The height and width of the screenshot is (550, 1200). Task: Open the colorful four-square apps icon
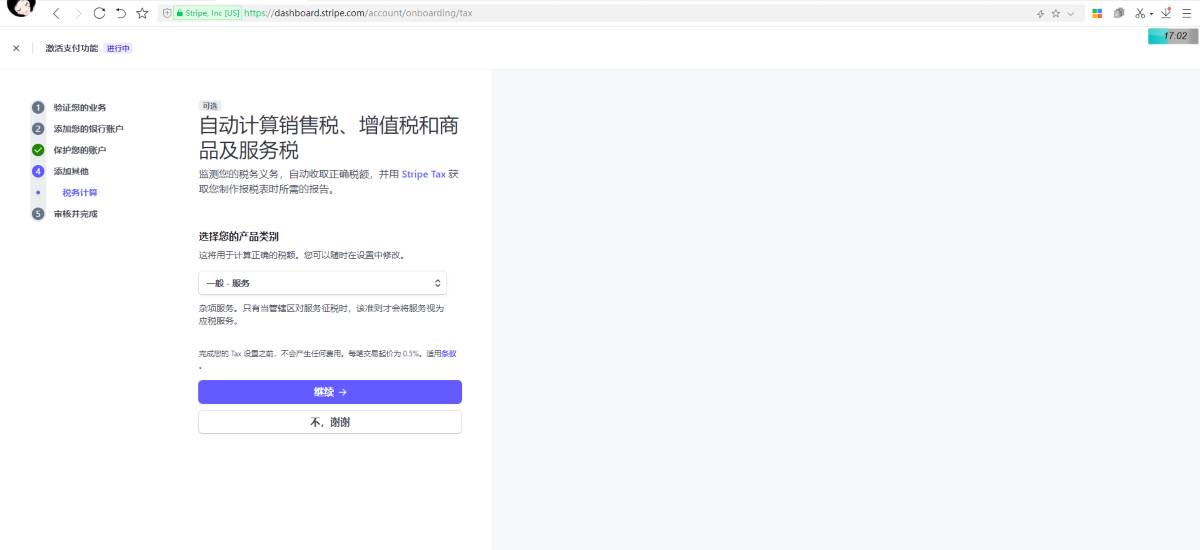(1097, 14)
